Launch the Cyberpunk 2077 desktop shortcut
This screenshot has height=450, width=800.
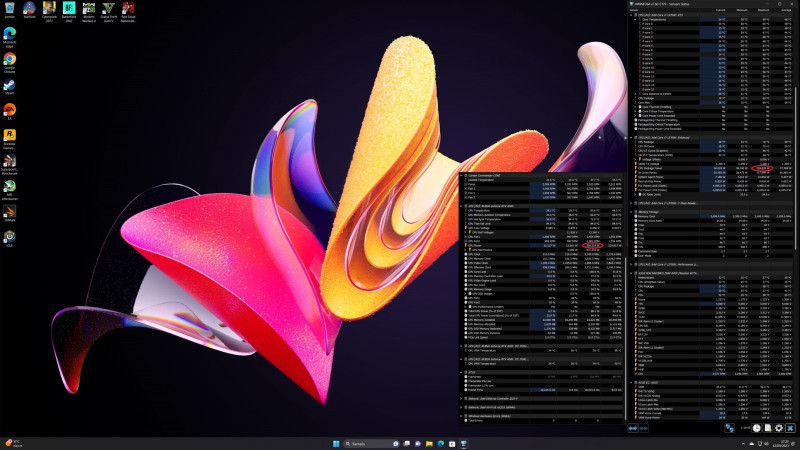point(49,11)
